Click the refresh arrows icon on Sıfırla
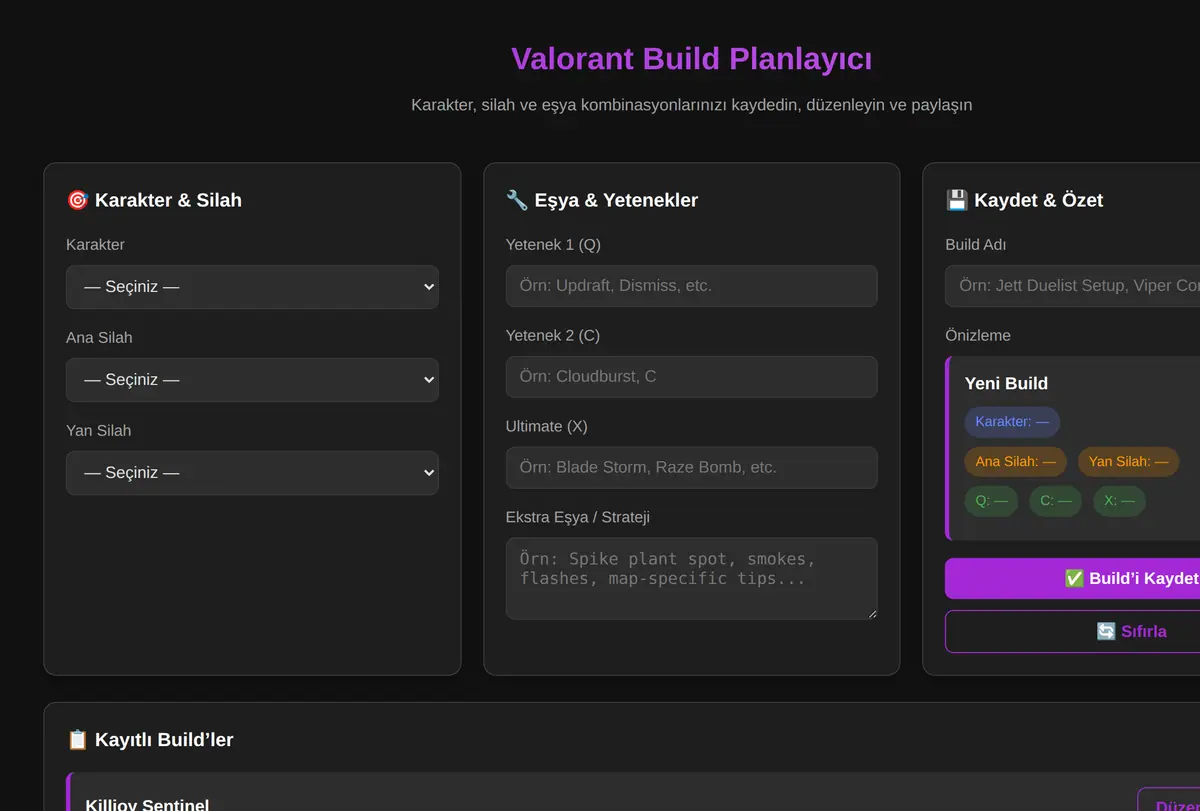 click(1106, 632)
